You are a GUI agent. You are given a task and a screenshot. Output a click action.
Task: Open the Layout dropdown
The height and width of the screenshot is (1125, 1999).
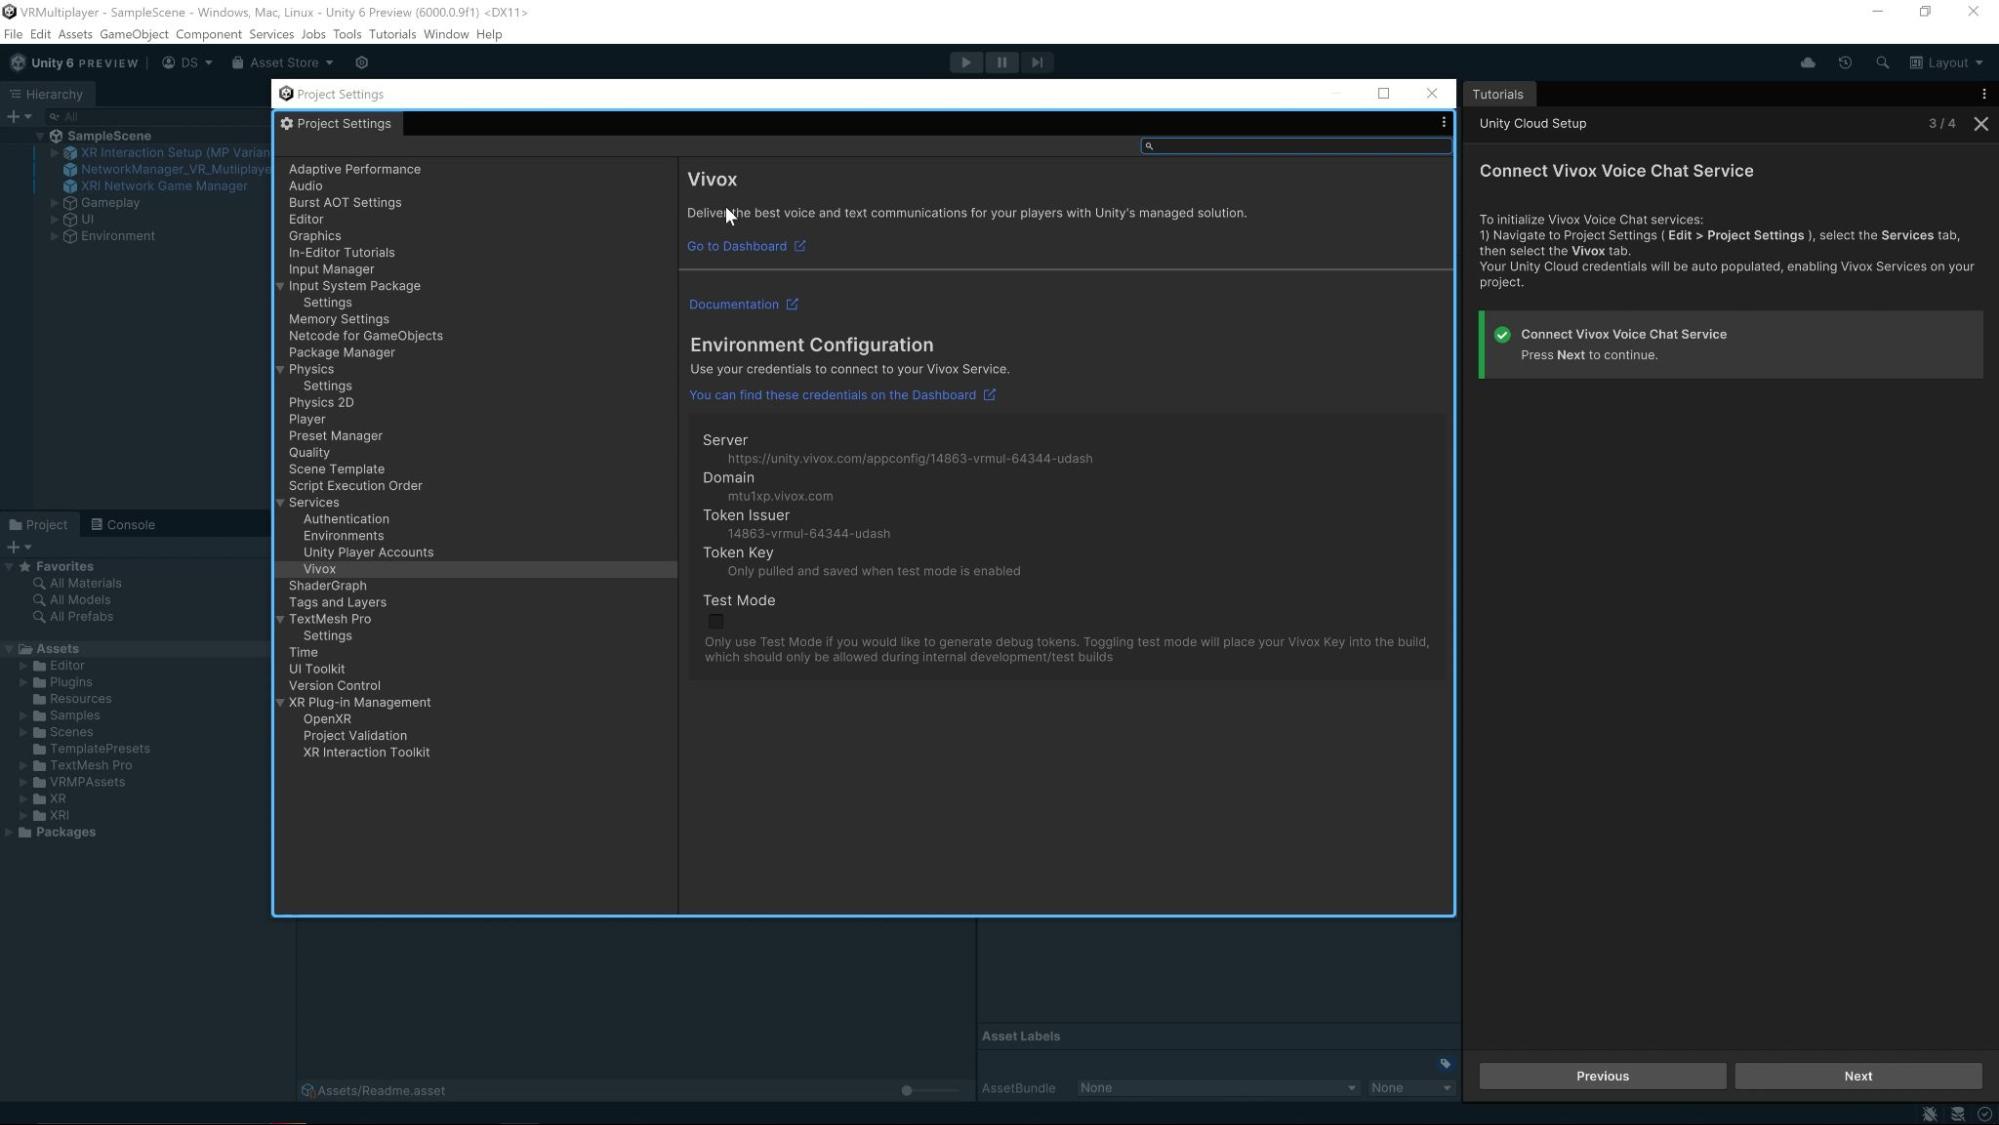pos(1946,62)
